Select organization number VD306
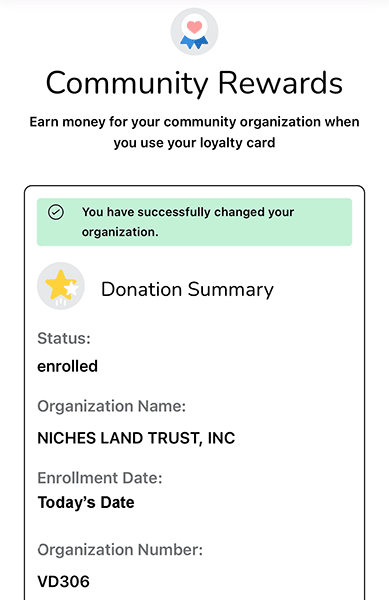The height and width of the screenshot is (600, 389). (x=63, y=582)
